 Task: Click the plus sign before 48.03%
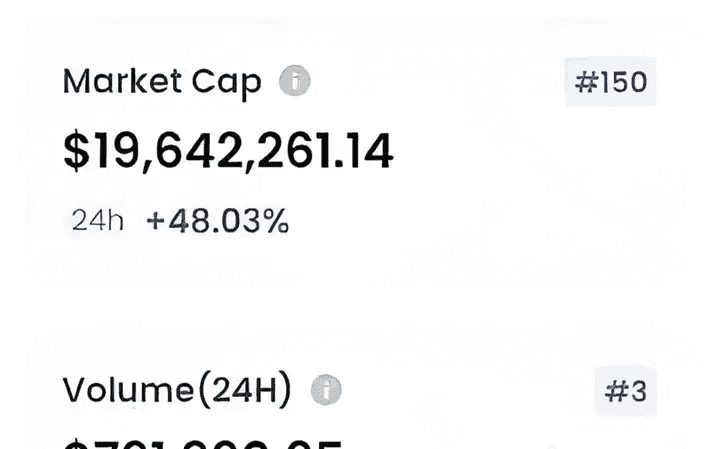pyautogui.click(x=155, y=221)
